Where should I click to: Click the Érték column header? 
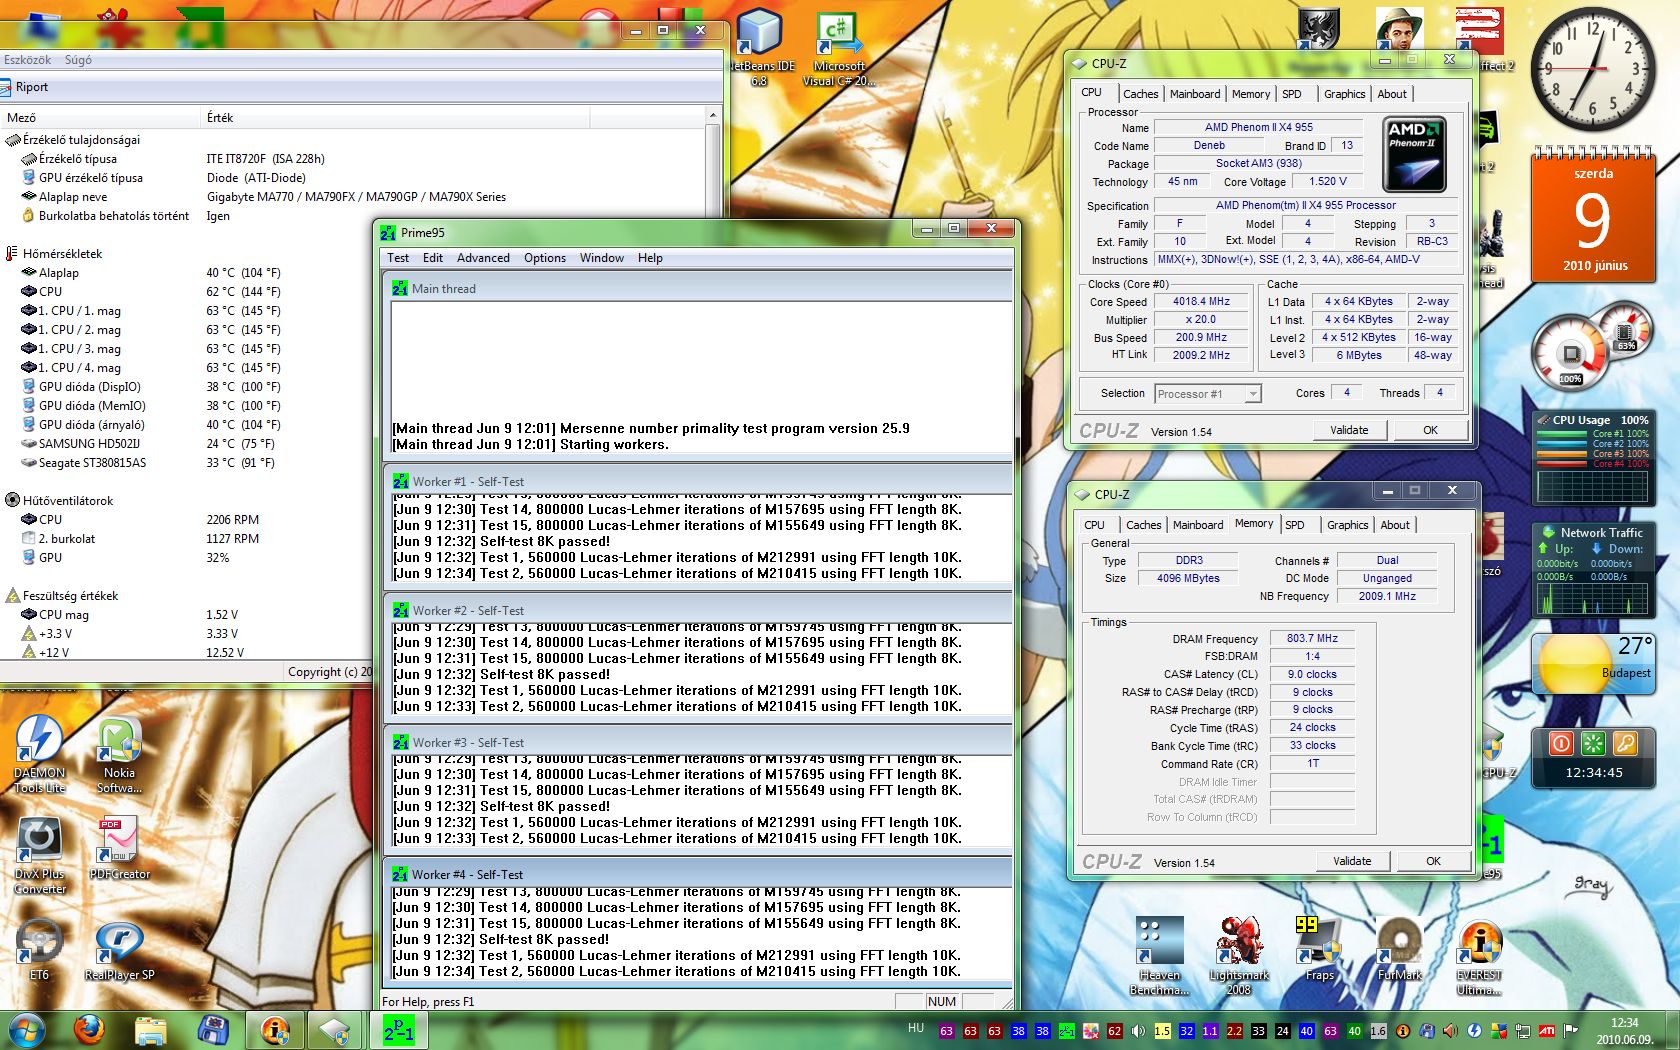point(398,118)
